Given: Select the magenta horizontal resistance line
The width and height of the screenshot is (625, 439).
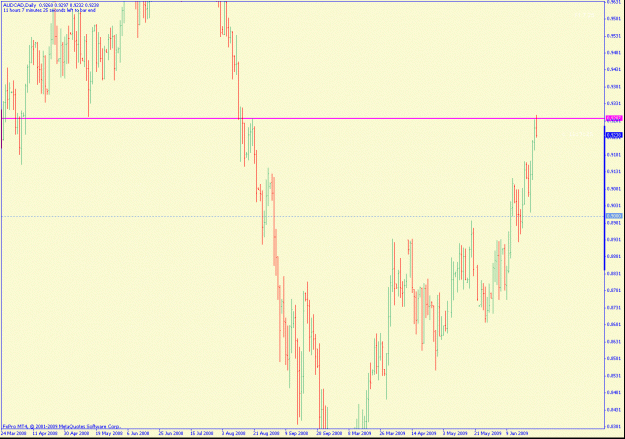Looking at the screenshot, I should pos(303,118).
